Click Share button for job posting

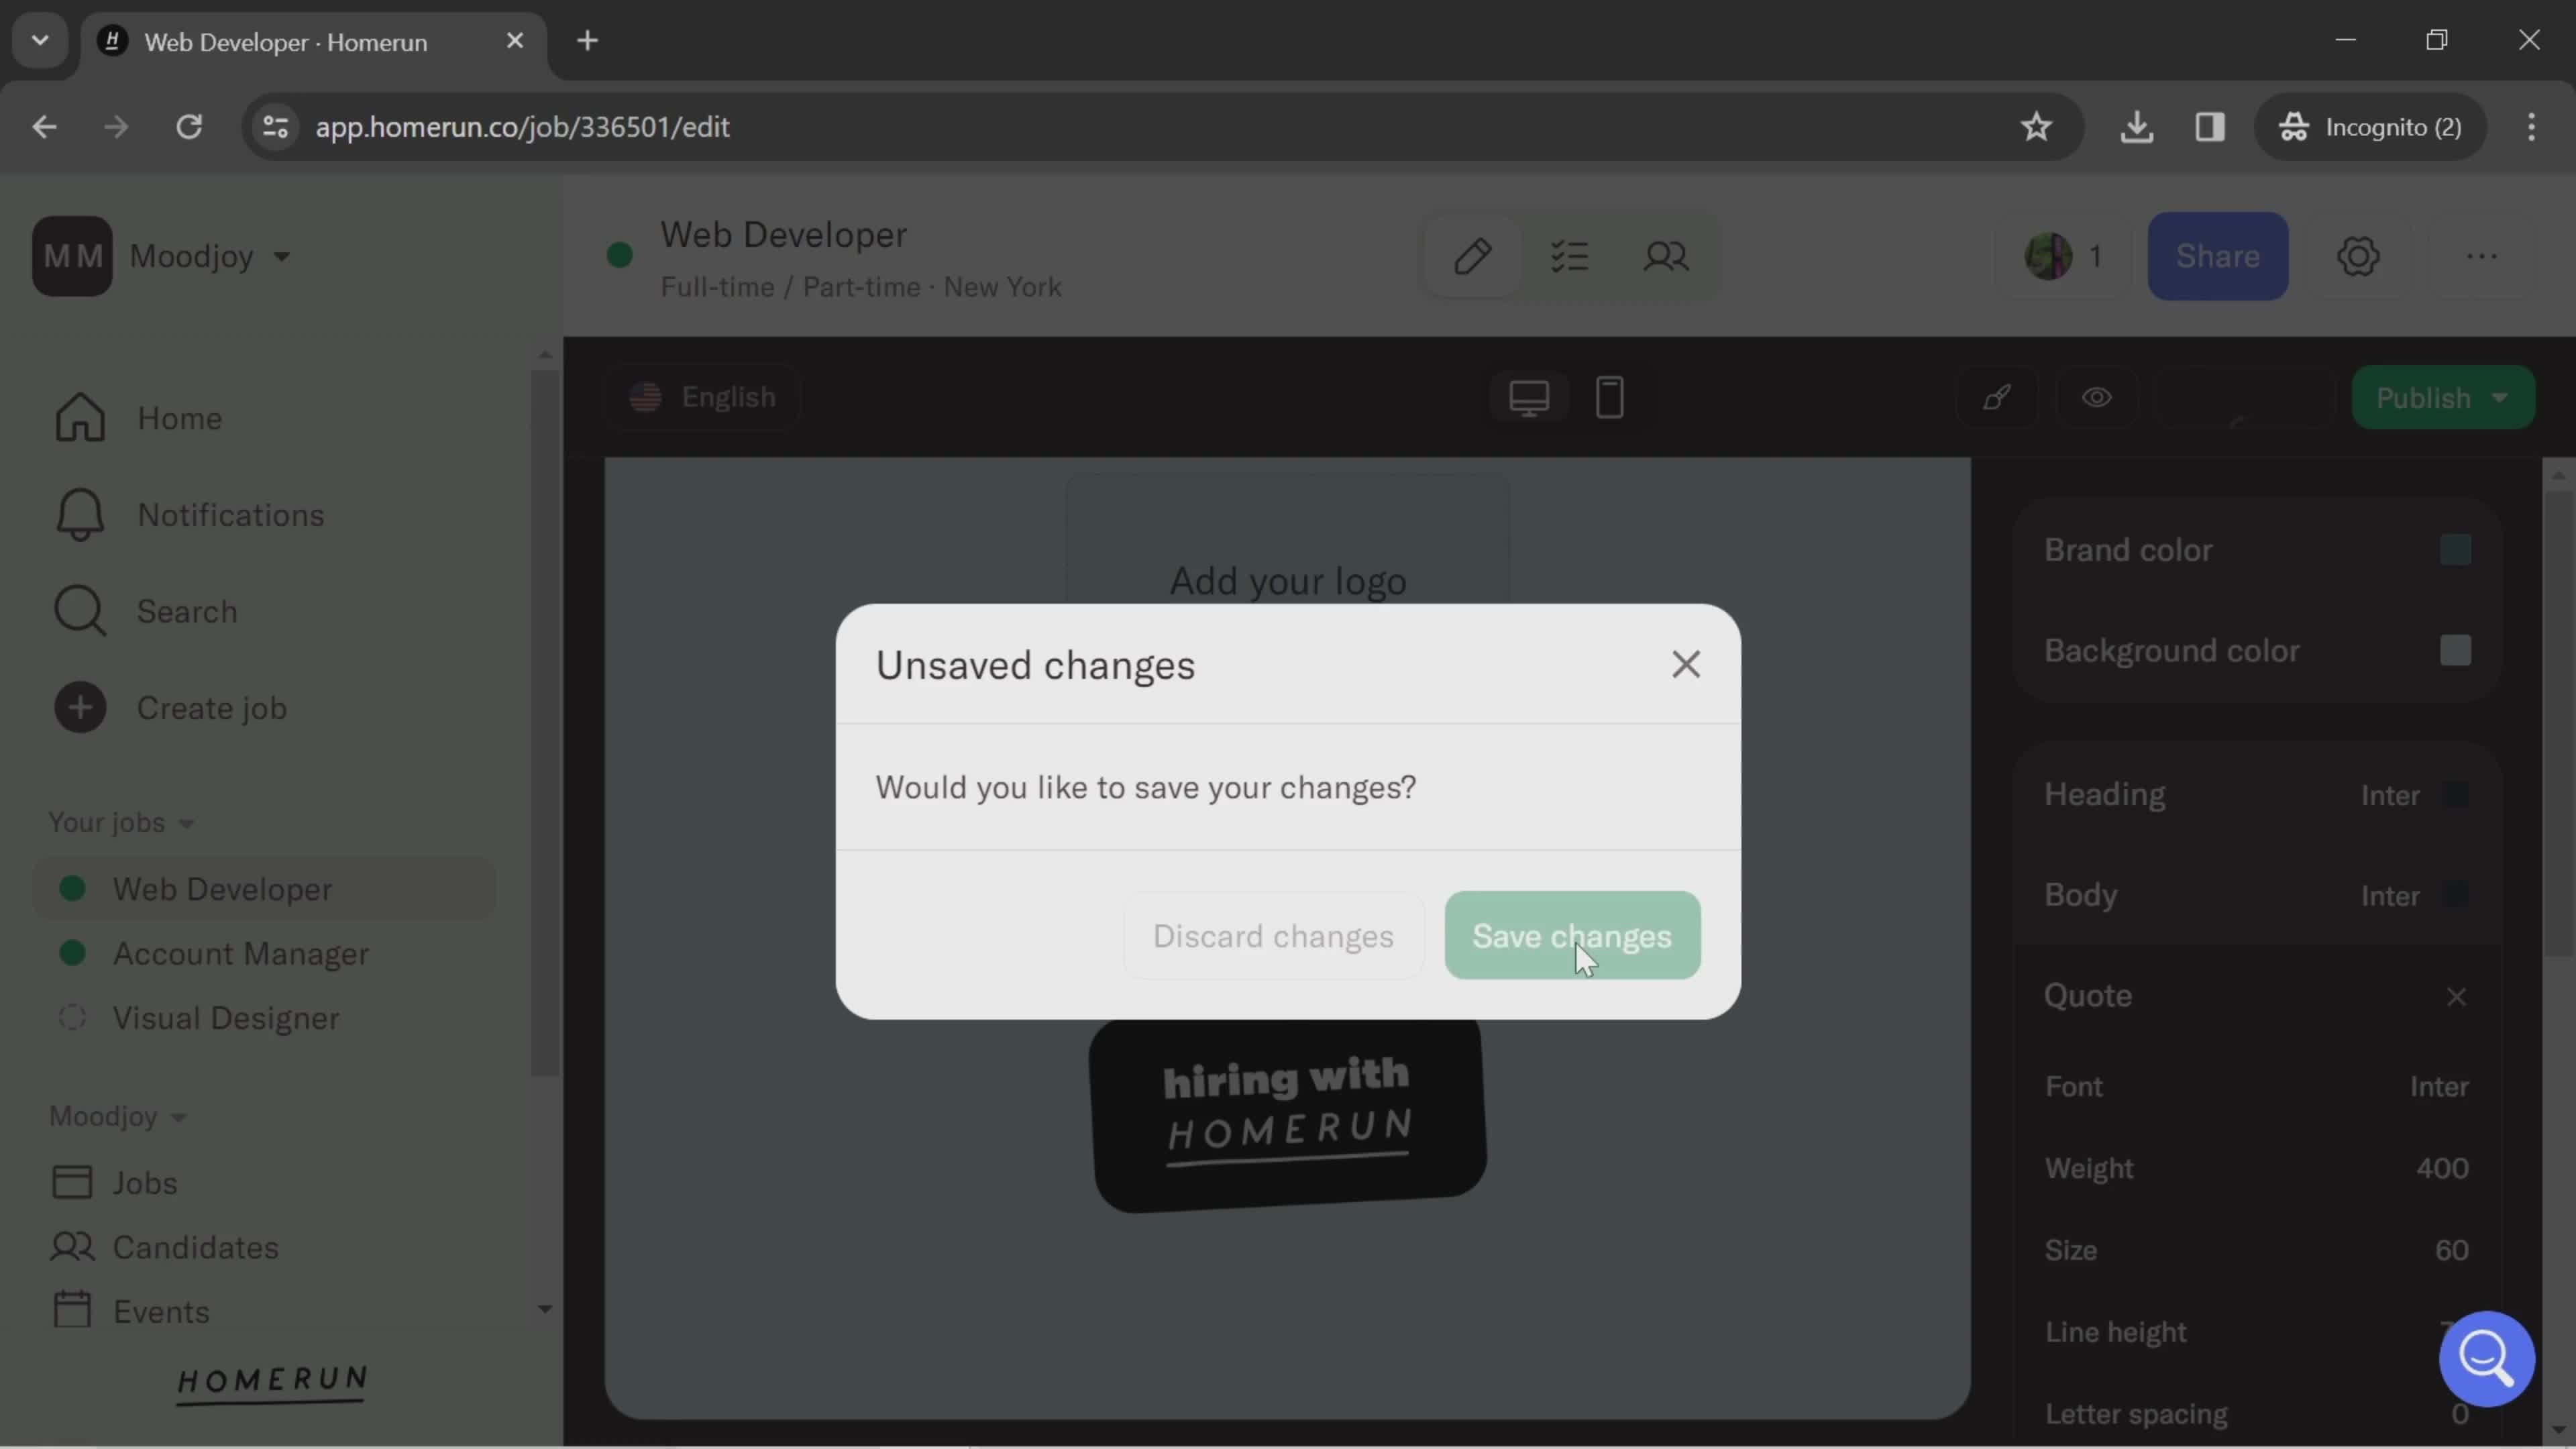2217,255
